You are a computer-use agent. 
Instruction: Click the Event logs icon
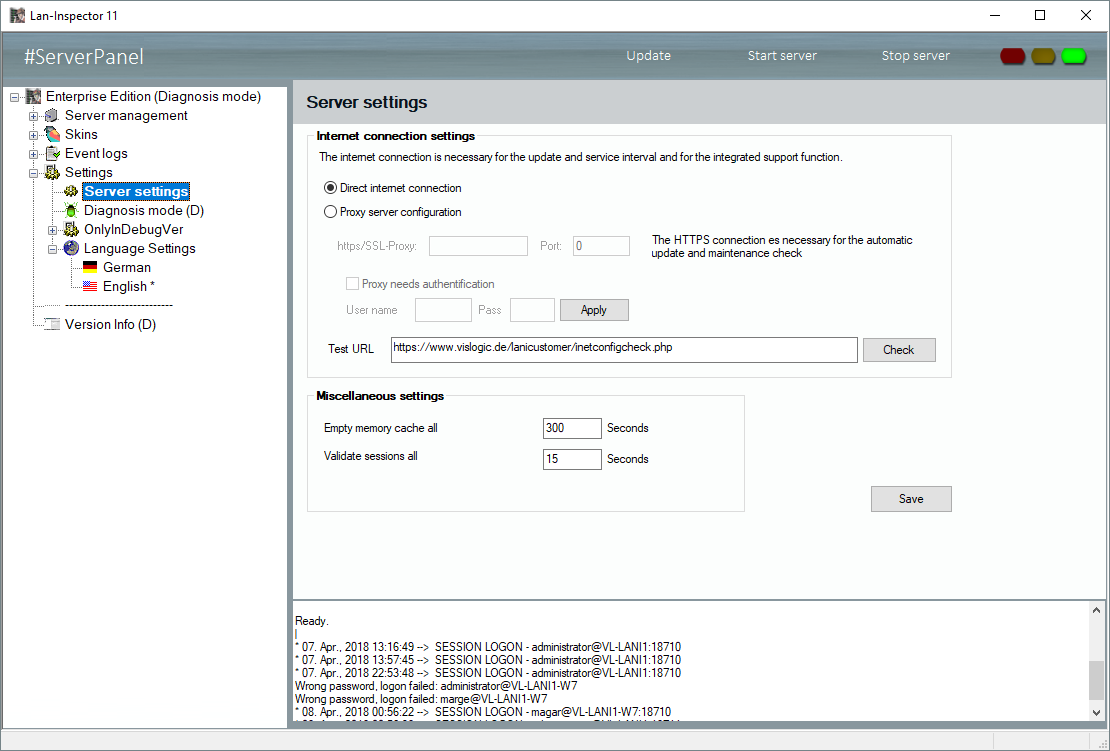pyautogui.click(x=52, y=154)
